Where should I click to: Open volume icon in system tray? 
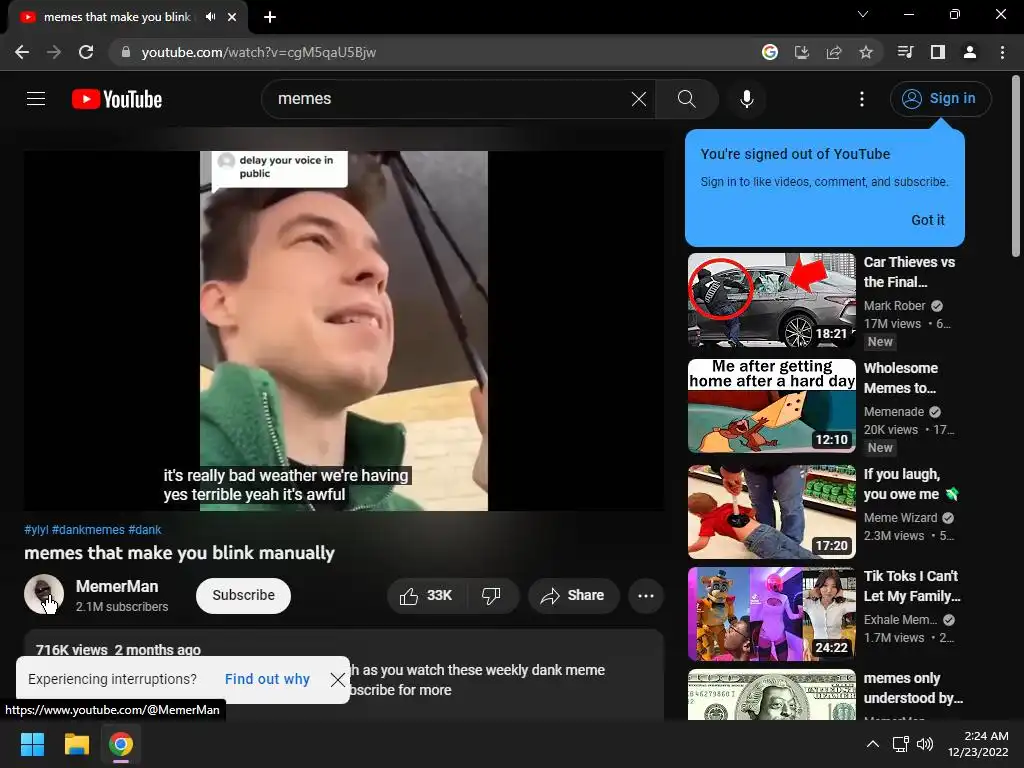click(925, 744)
